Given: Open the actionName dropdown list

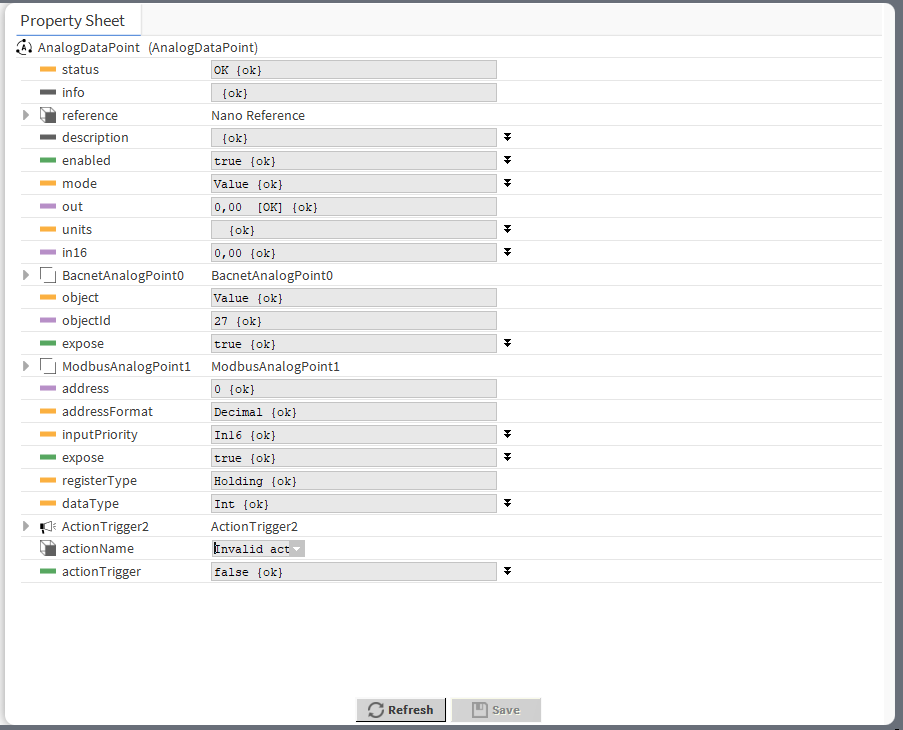Looking at the screenshot, I should click(x=297, y=549).
